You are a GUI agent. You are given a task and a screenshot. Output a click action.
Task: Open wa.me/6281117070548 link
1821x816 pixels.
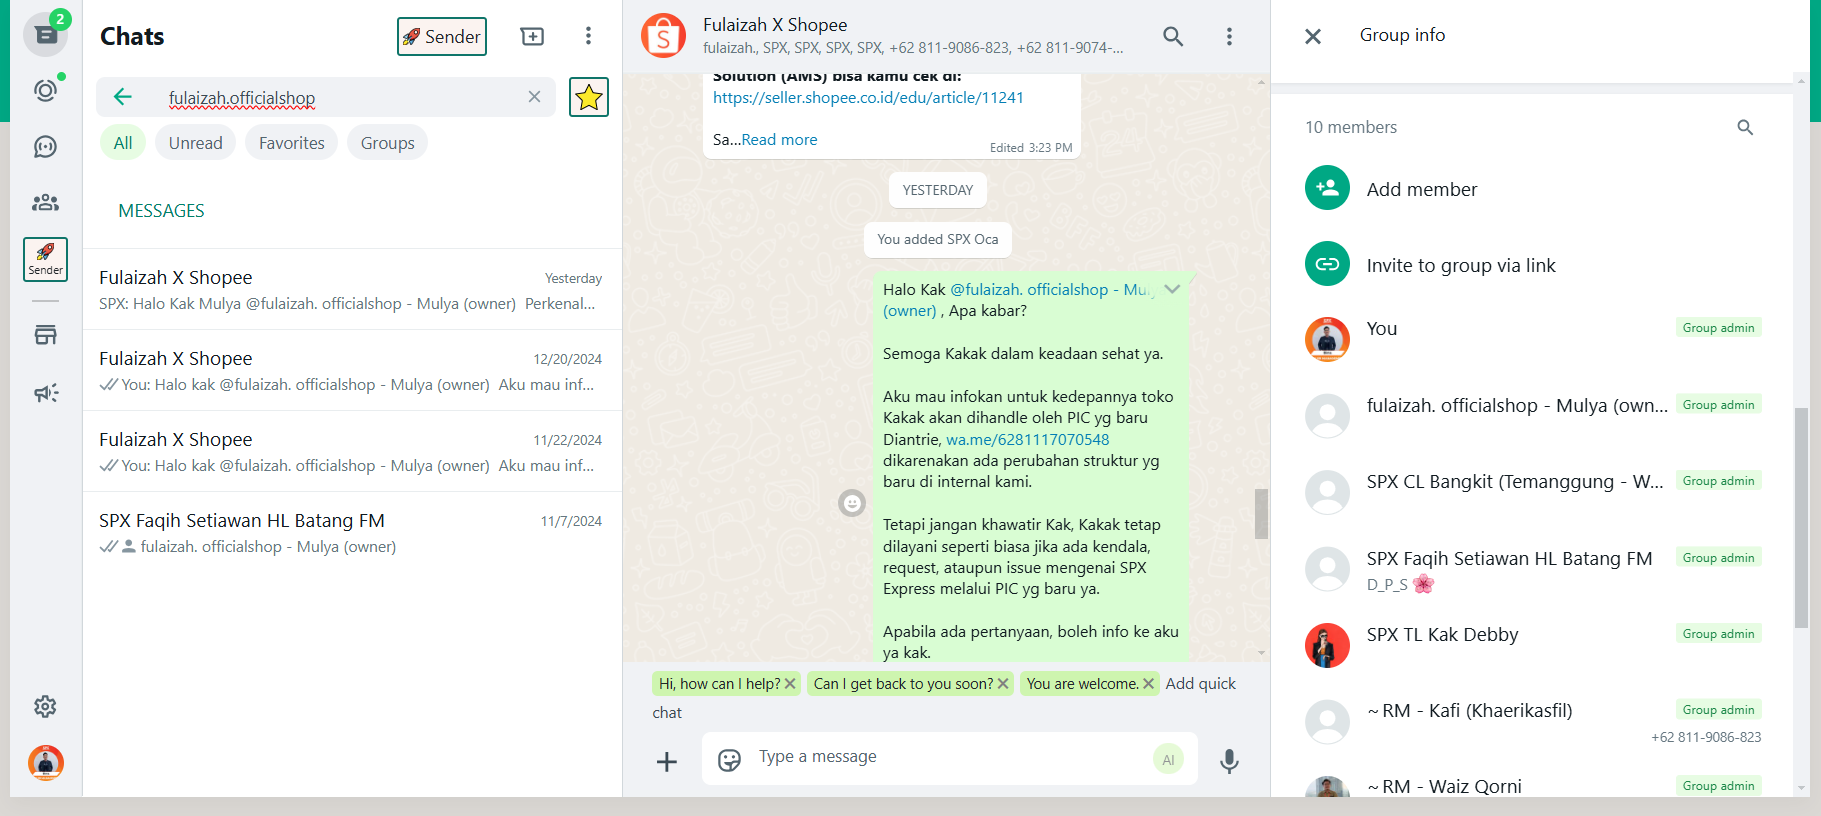tap(1027, 440)
